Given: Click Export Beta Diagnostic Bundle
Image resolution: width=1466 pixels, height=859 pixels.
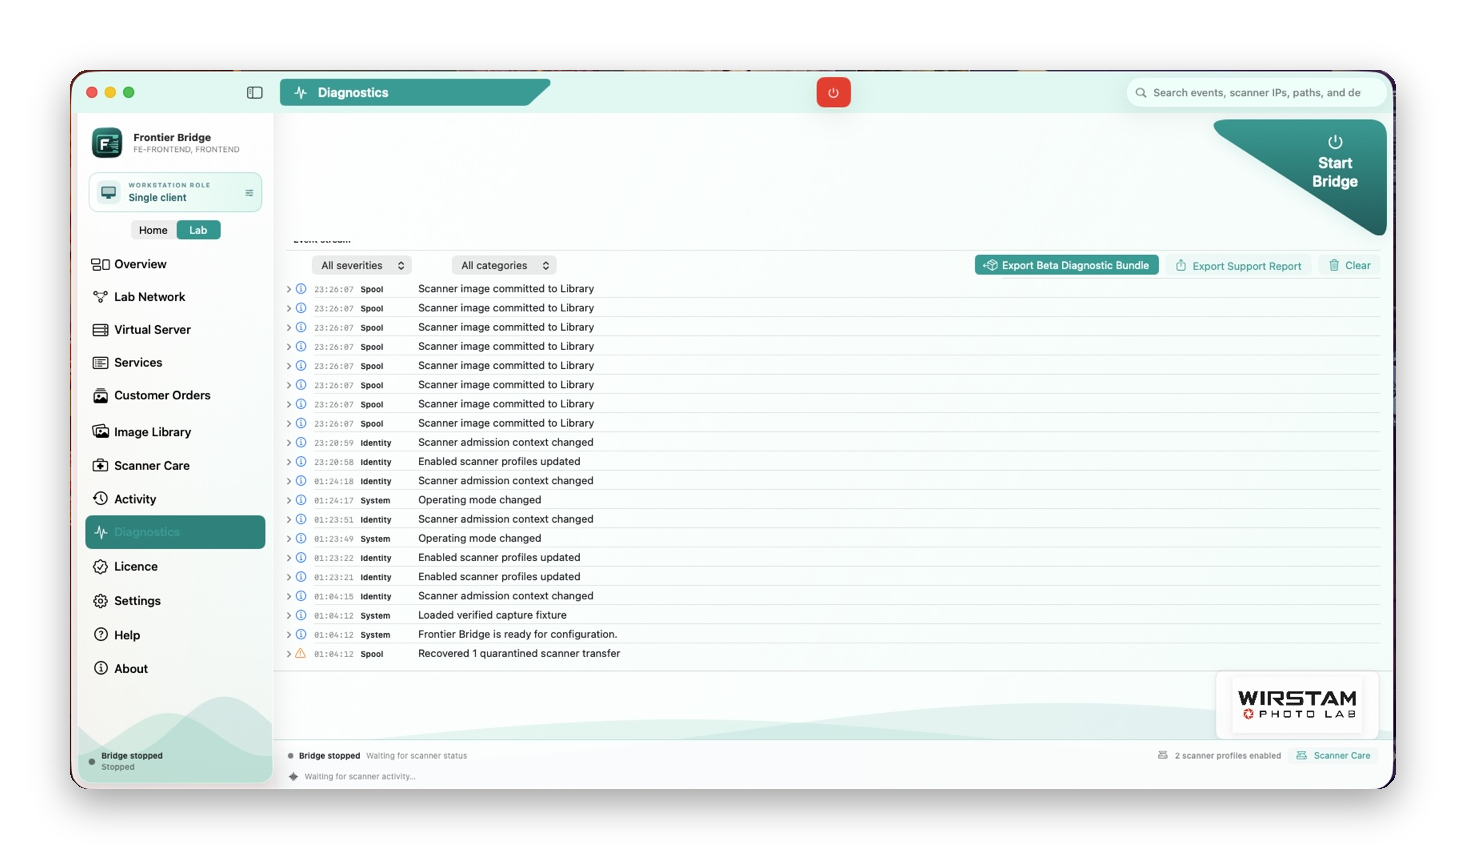Looking at the screenshot, I should point(1067,265).
